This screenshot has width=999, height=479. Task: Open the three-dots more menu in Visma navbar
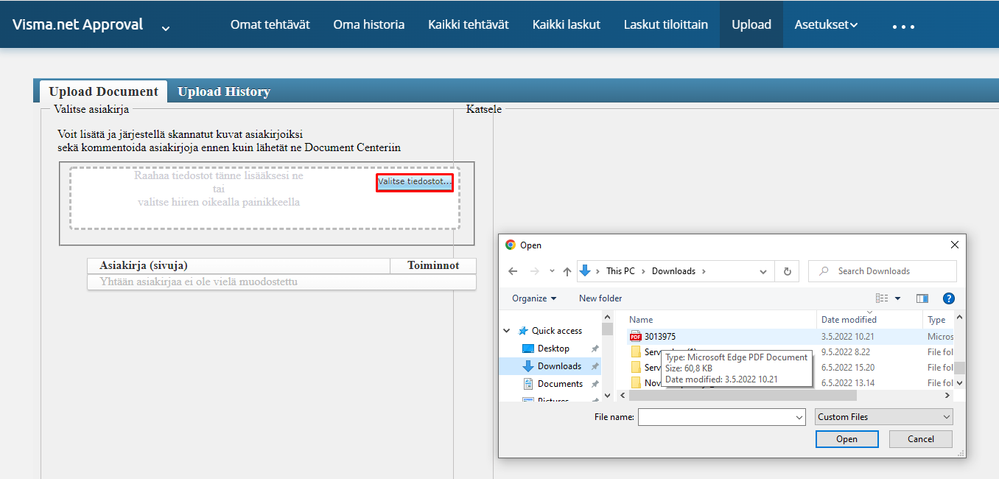903,26
